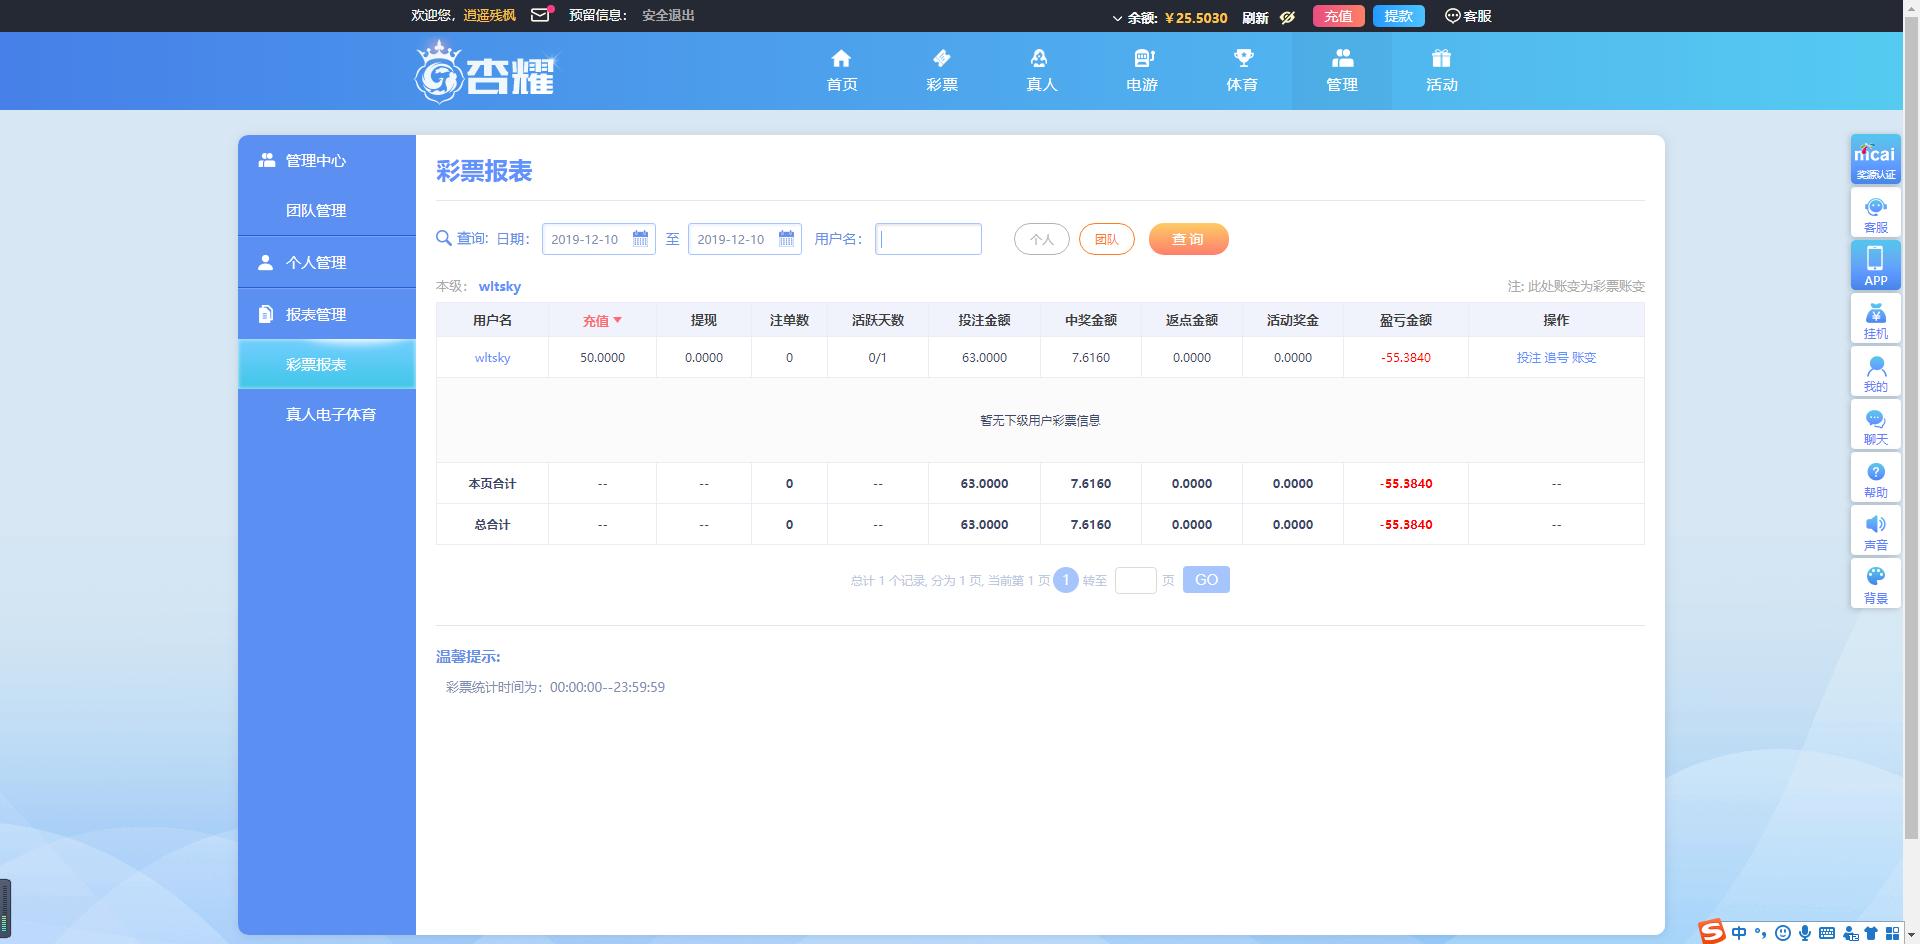Select the 个人 filter option
Image resolution: width=1920 pixels, height=944 pixels.
point(1041,240)
